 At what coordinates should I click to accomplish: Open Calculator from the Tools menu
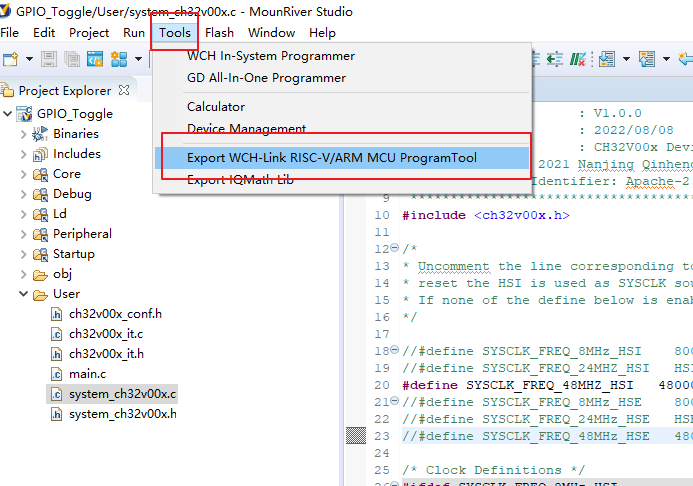point(216,107)
